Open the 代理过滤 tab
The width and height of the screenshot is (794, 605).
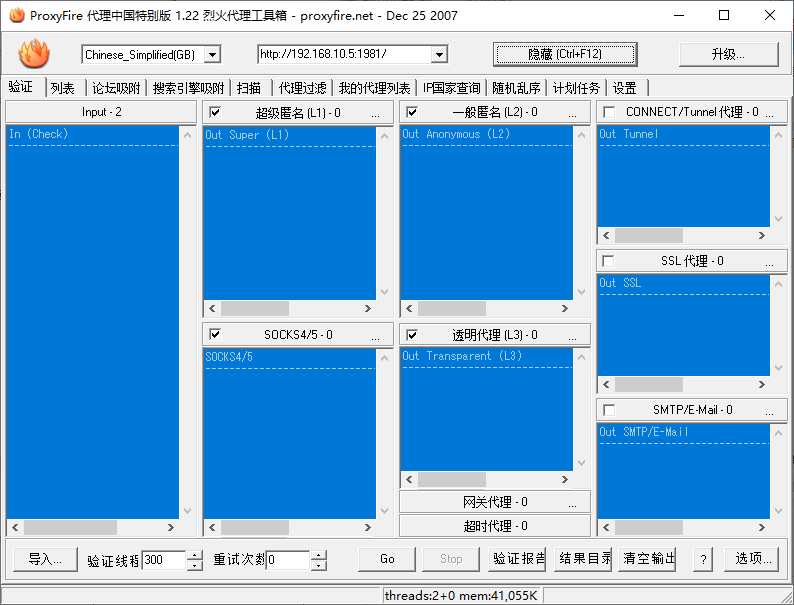pos(302,88)
